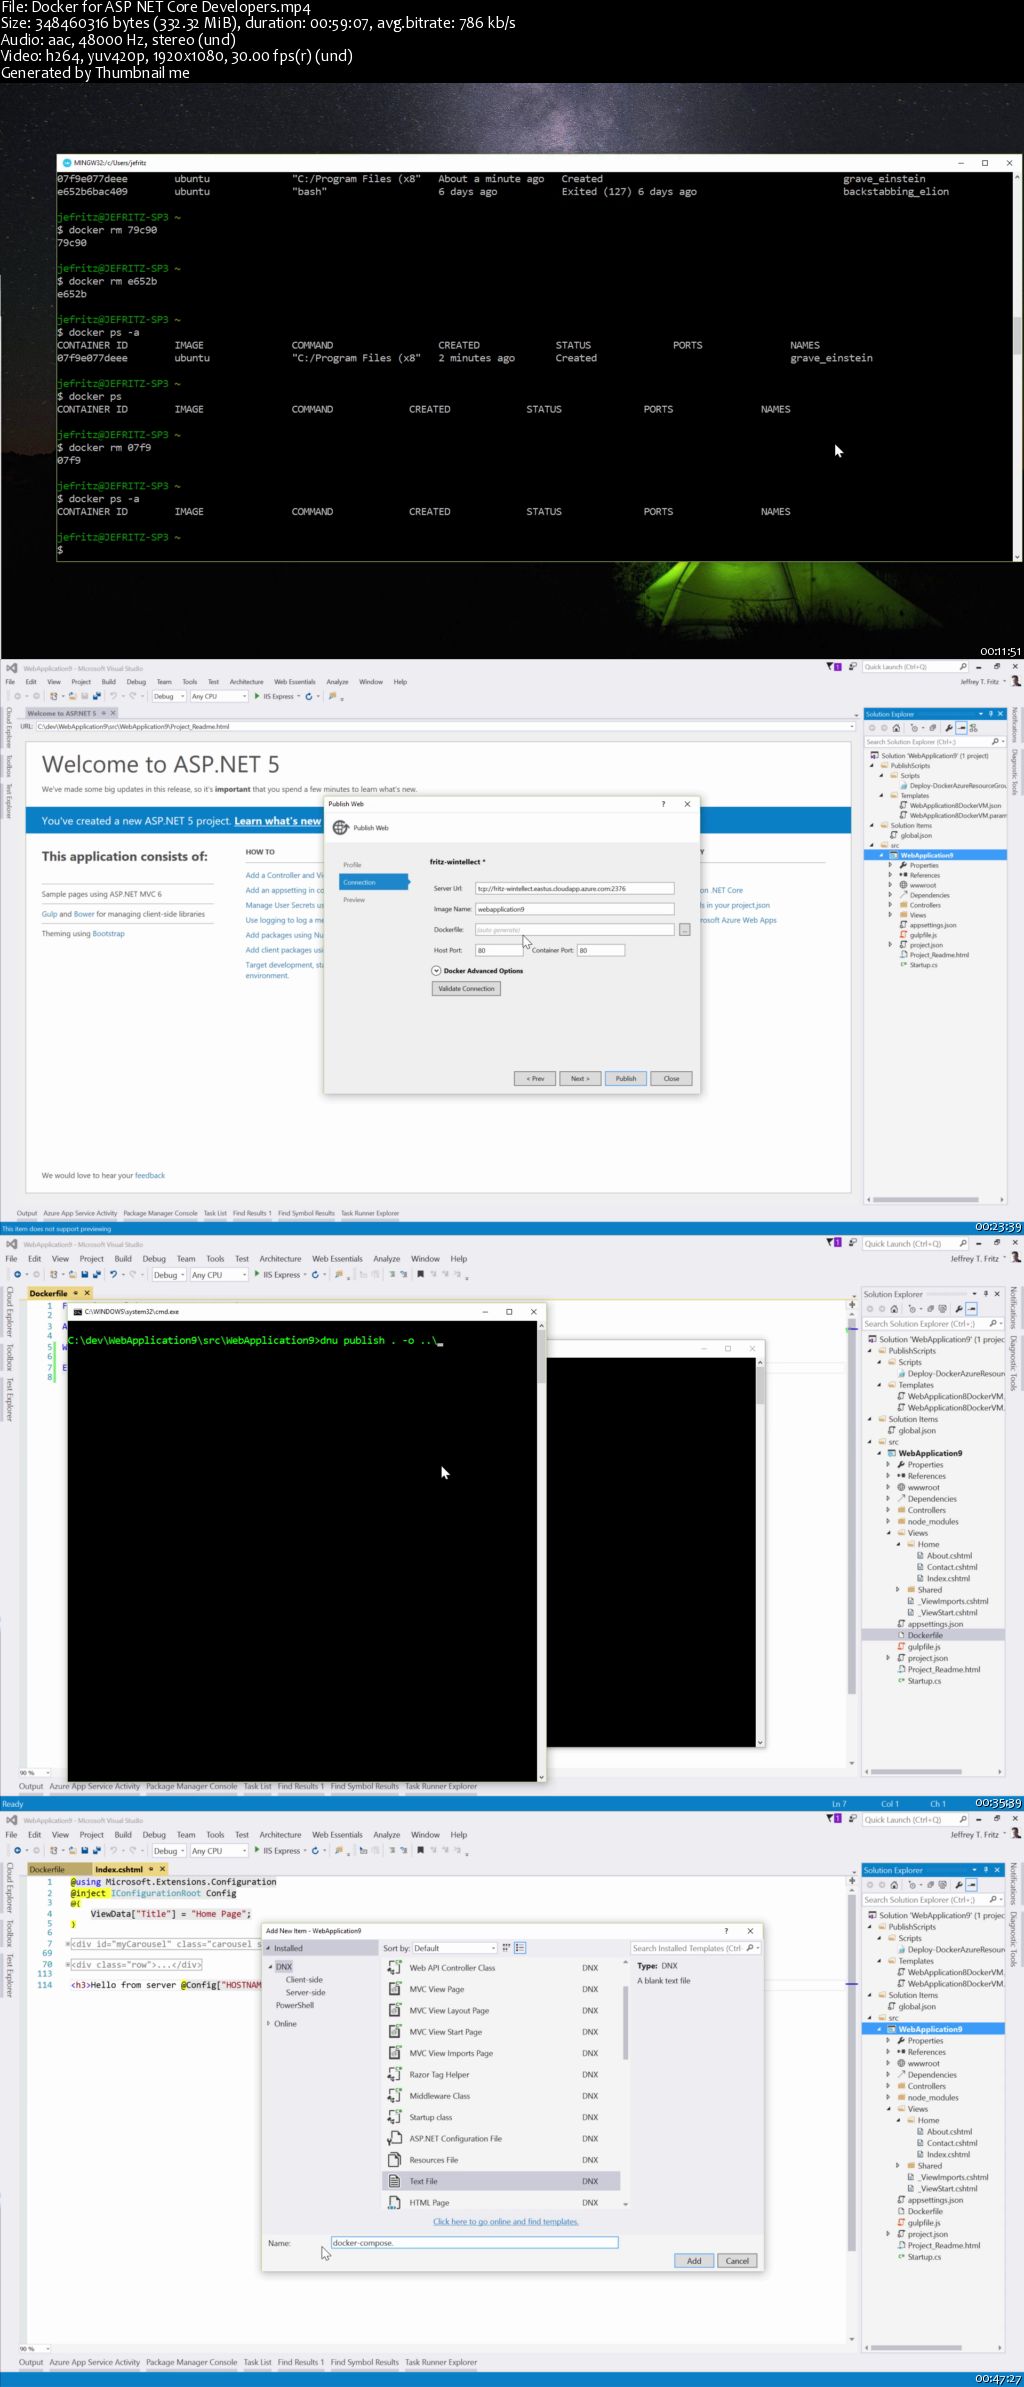Select PowerShell category in Add New Item dialog
Image resolution: width=1024 pixels, height=2387 pixels.
pyautogui.click(x=295, y=2006)
